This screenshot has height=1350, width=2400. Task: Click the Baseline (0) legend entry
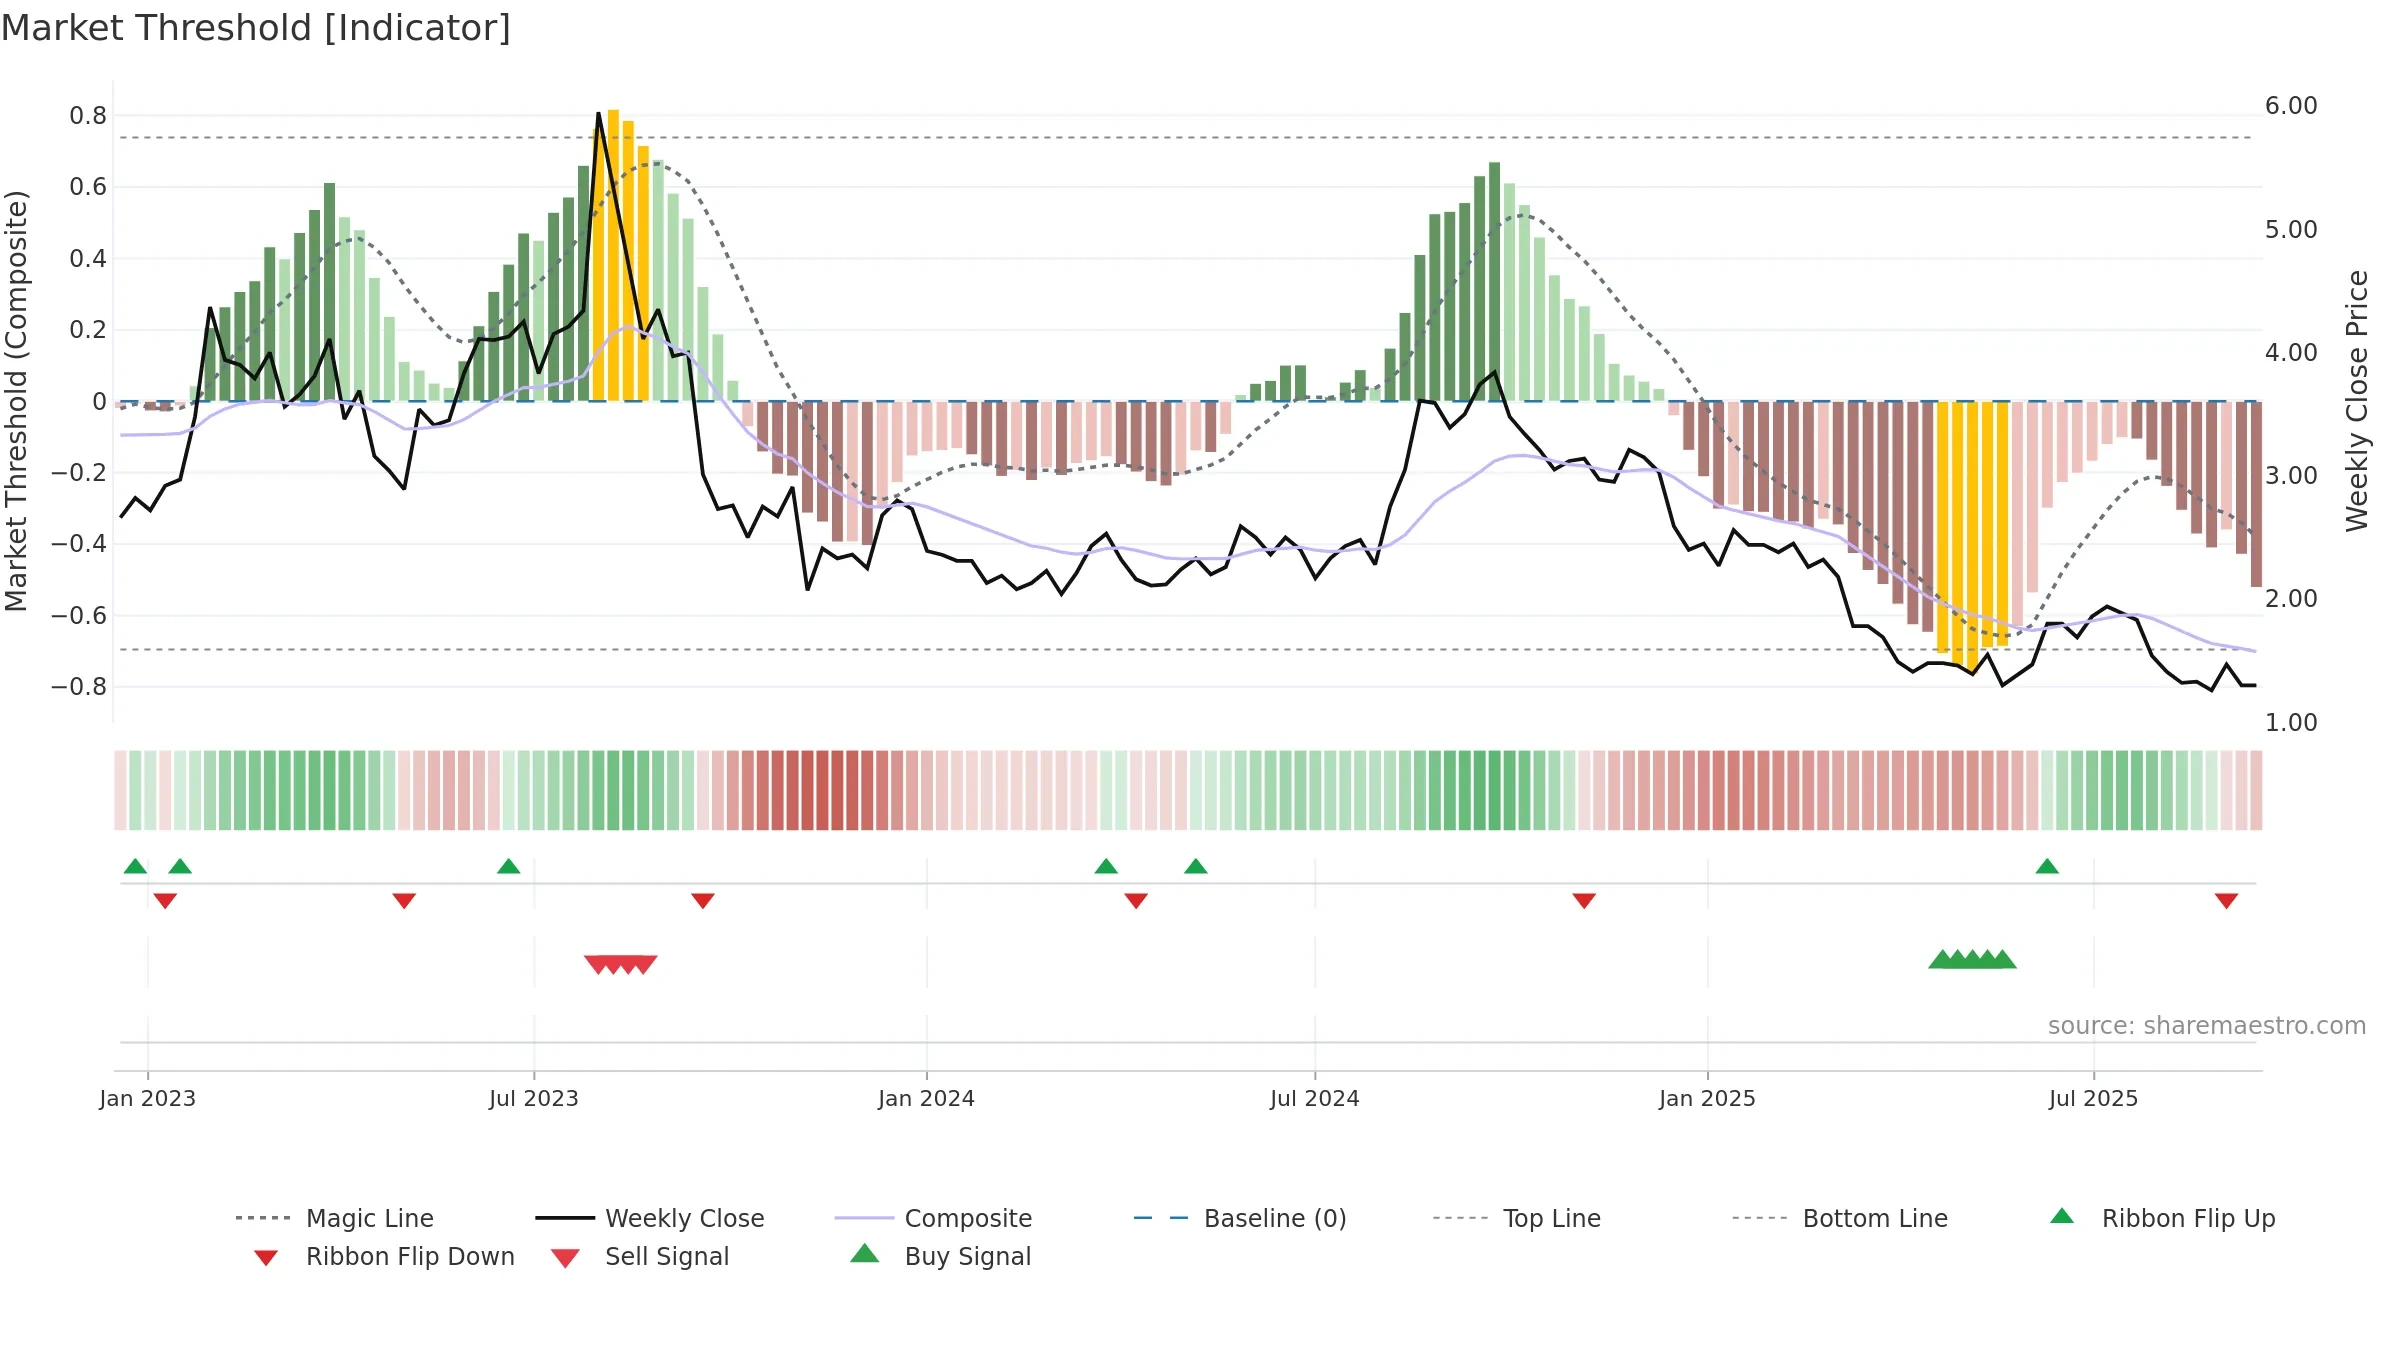[1240, 1218]
